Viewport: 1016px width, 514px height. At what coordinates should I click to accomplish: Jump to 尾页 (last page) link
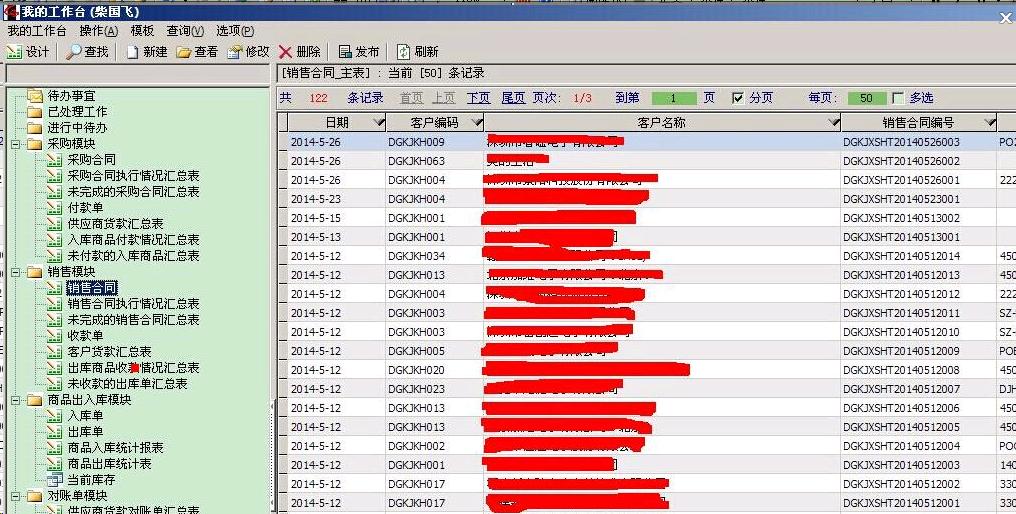(513, 98)
